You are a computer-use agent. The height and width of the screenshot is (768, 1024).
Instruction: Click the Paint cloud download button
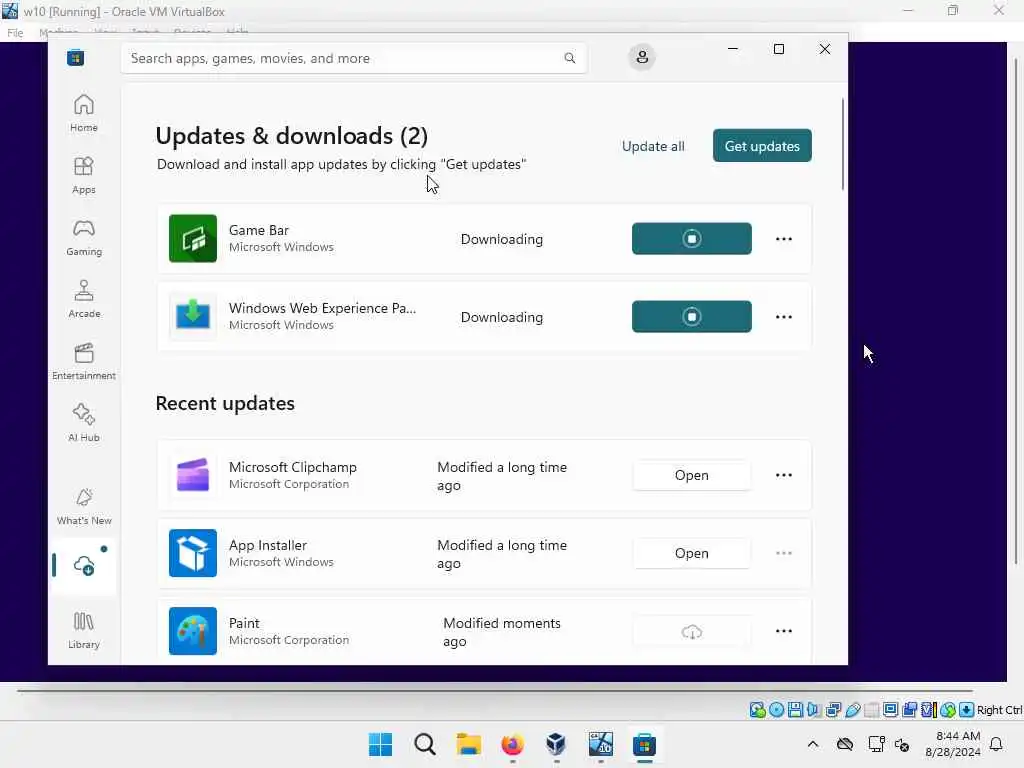692,632
